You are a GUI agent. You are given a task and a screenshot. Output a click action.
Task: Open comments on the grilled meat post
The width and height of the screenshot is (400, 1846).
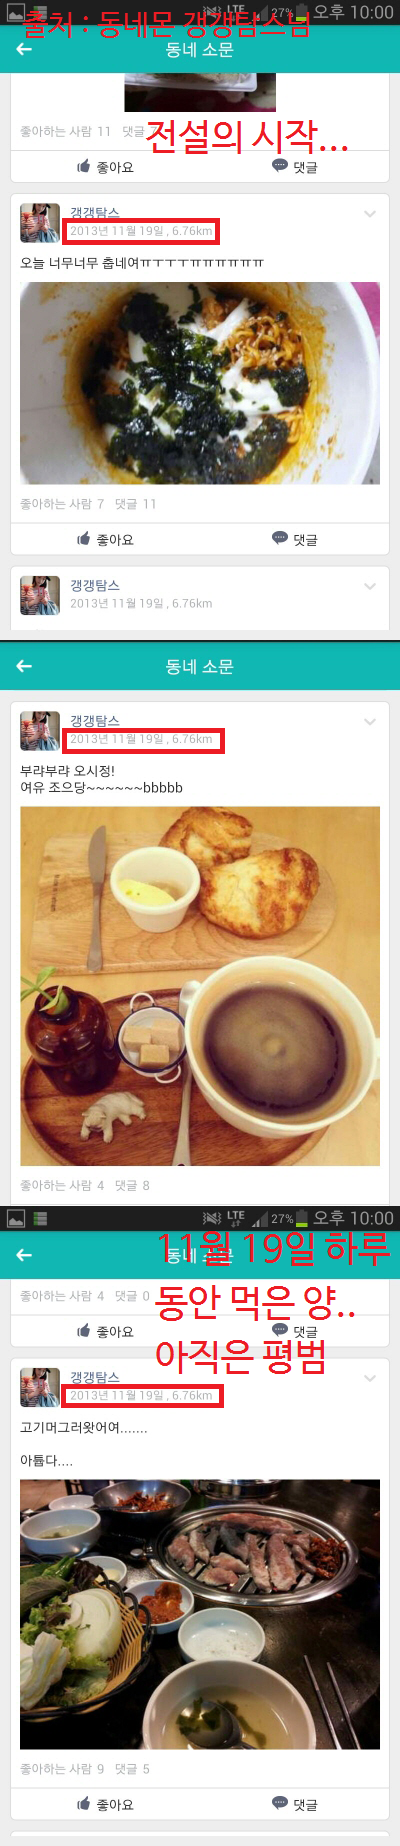tap(295, 1804)
